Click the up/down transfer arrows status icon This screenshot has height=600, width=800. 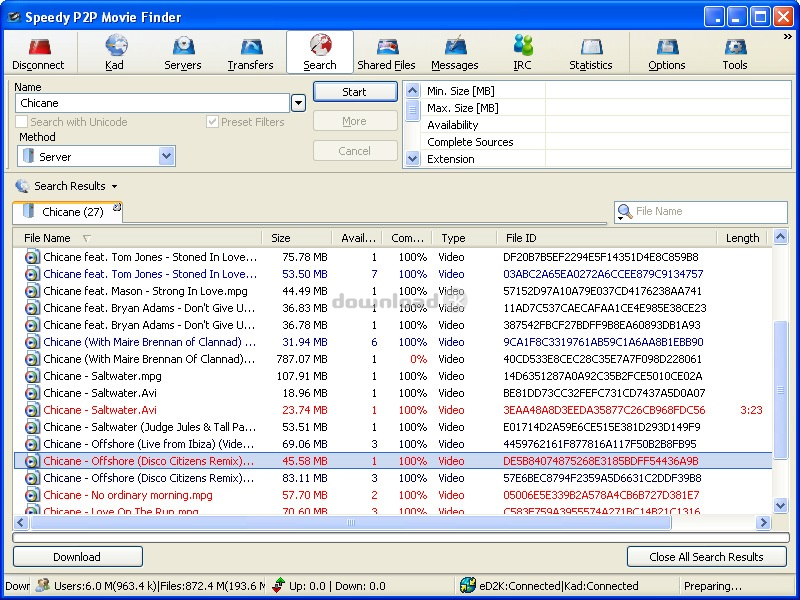point(279,586)
